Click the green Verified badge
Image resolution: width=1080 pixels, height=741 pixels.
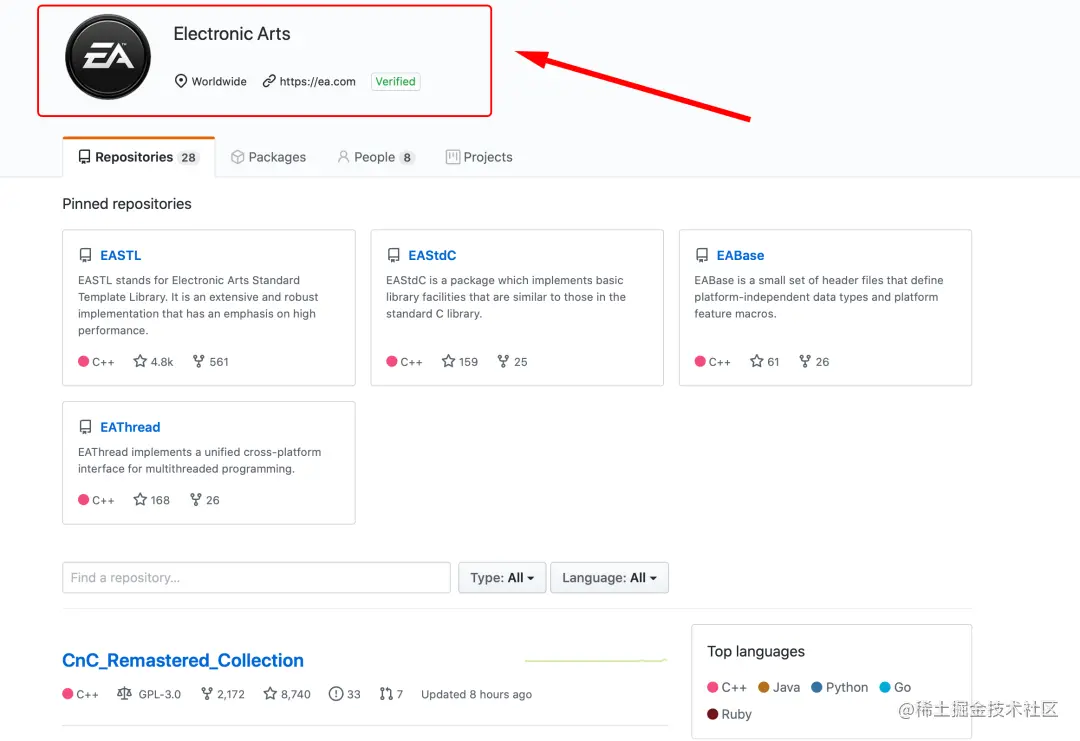coord(395,81)
